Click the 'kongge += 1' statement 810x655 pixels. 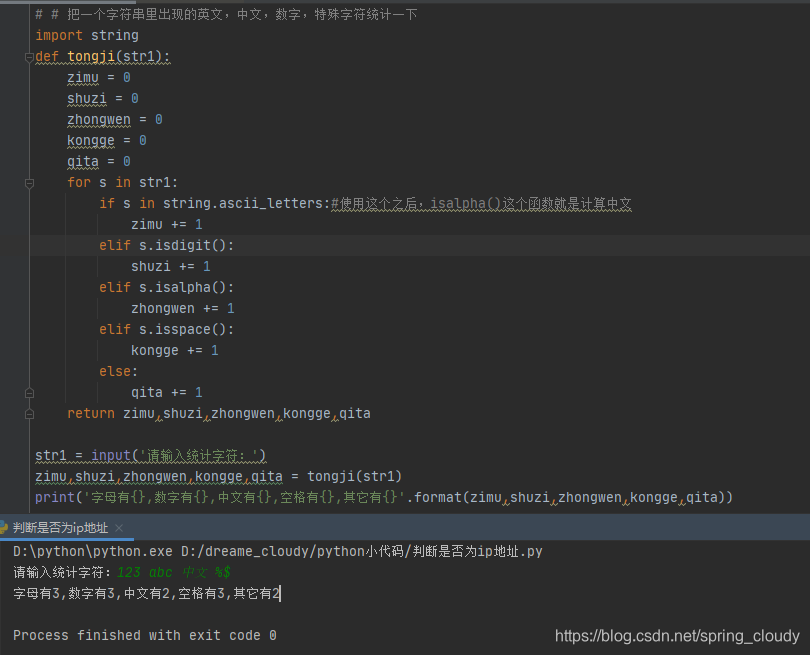(x=175, y=351)
